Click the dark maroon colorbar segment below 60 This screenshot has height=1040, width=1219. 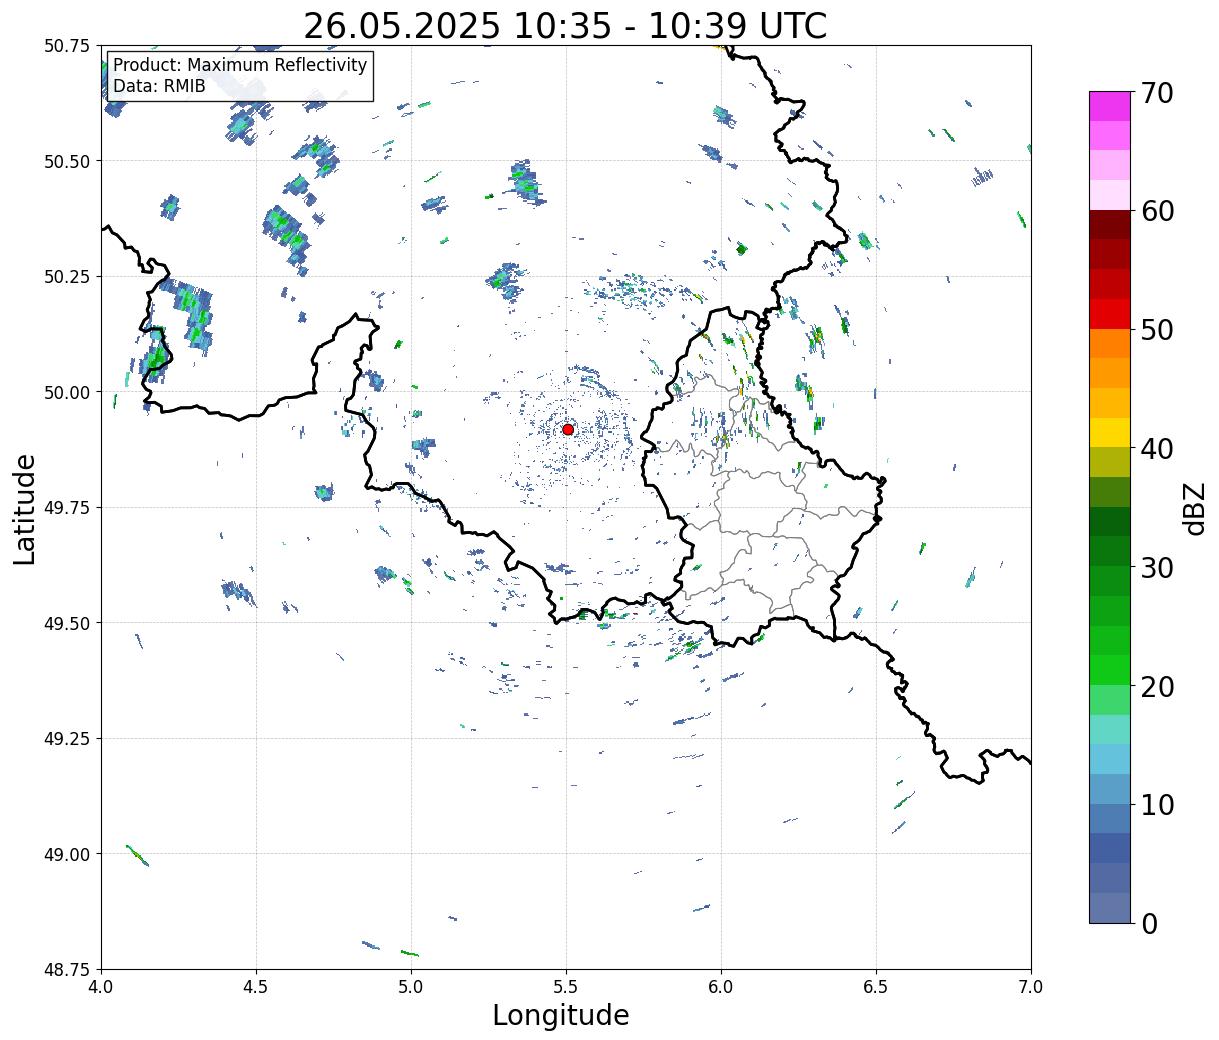point(1110,225)
